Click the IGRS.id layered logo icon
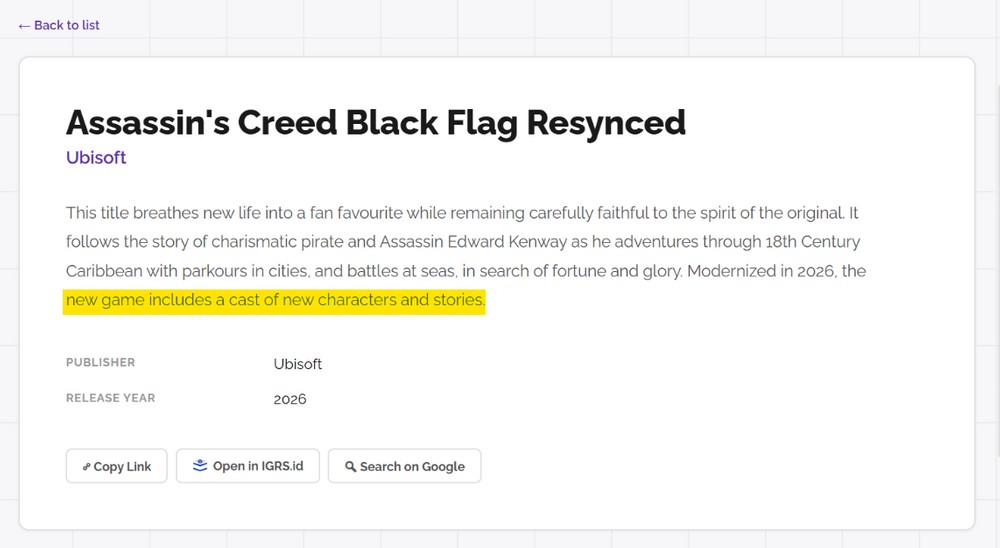 click(200, 465)
